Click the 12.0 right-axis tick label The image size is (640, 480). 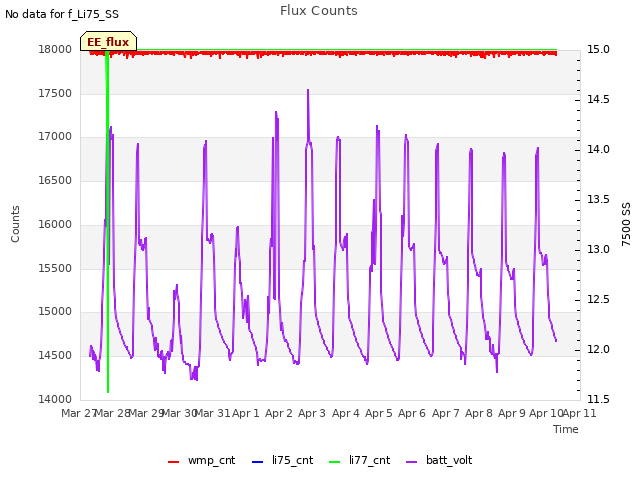point(598,350)
